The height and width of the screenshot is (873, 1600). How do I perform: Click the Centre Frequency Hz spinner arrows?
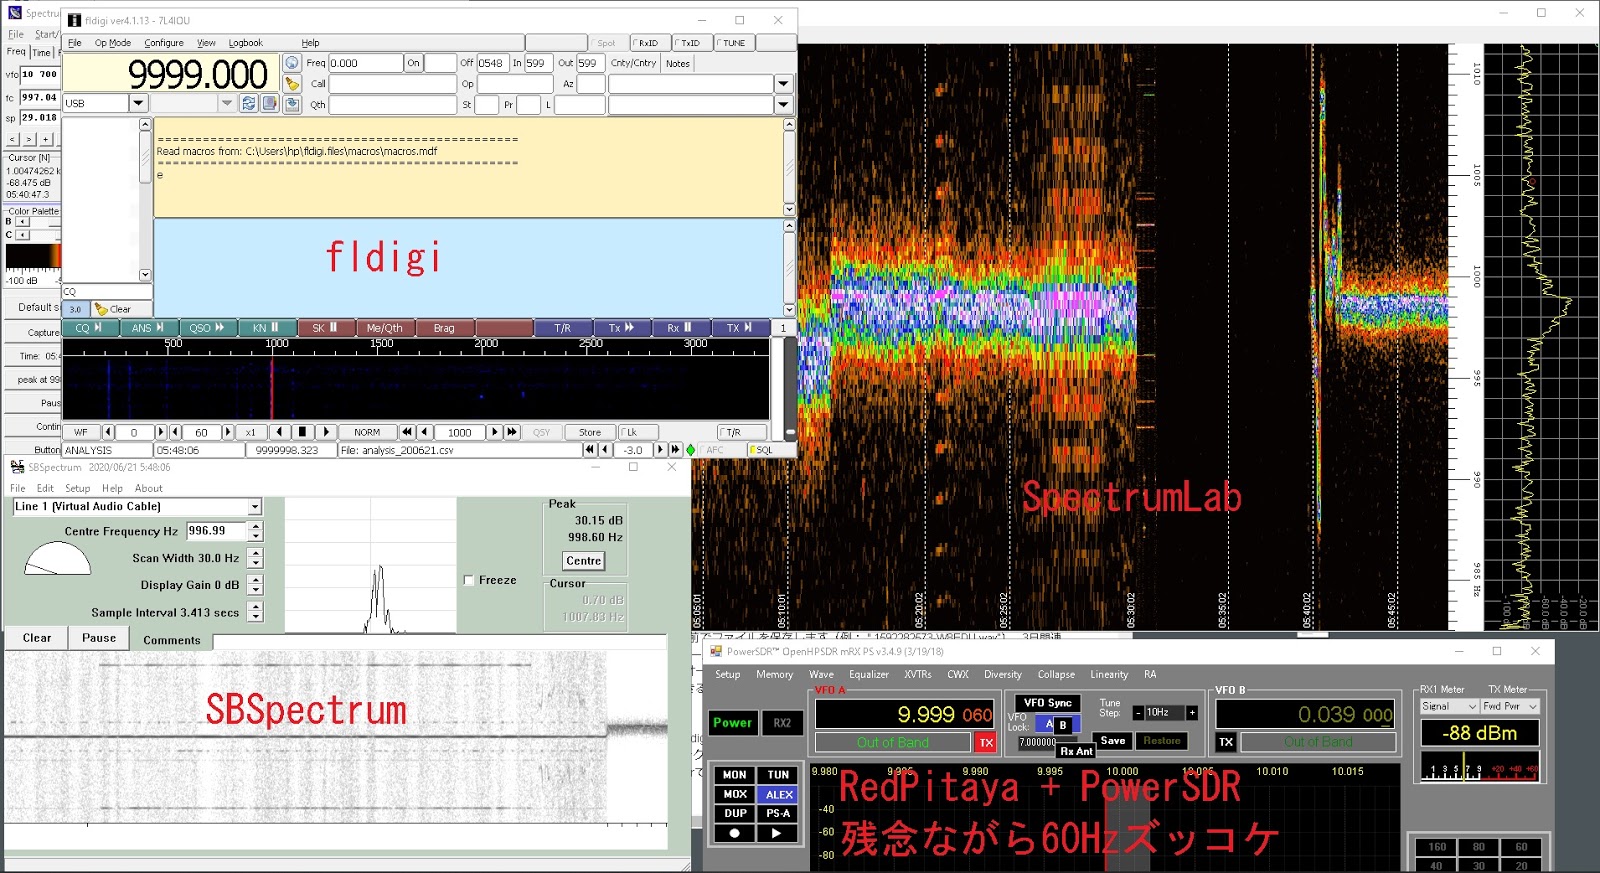coord(256,531)
